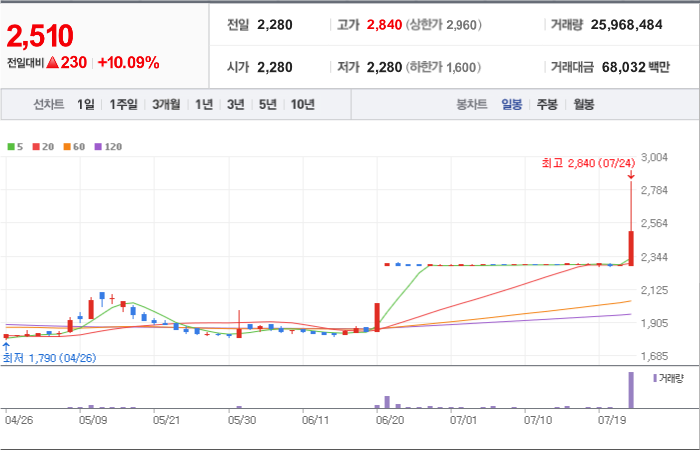The image size is (700, 450).
Task: Click the 거래량 value 25,968,484
Action: click(x=626, y=25)
